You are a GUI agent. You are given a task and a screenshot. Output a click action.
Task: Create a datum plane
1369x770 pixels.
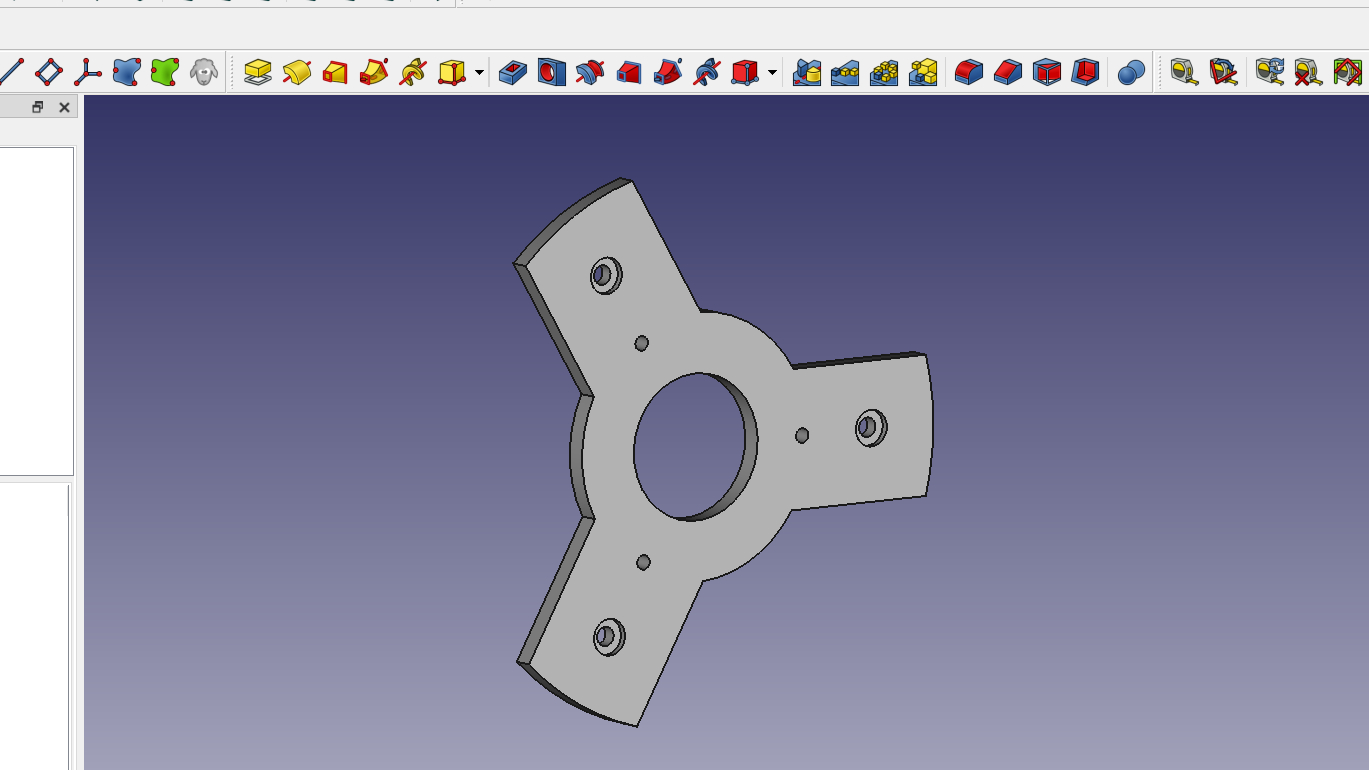point(49,72)
